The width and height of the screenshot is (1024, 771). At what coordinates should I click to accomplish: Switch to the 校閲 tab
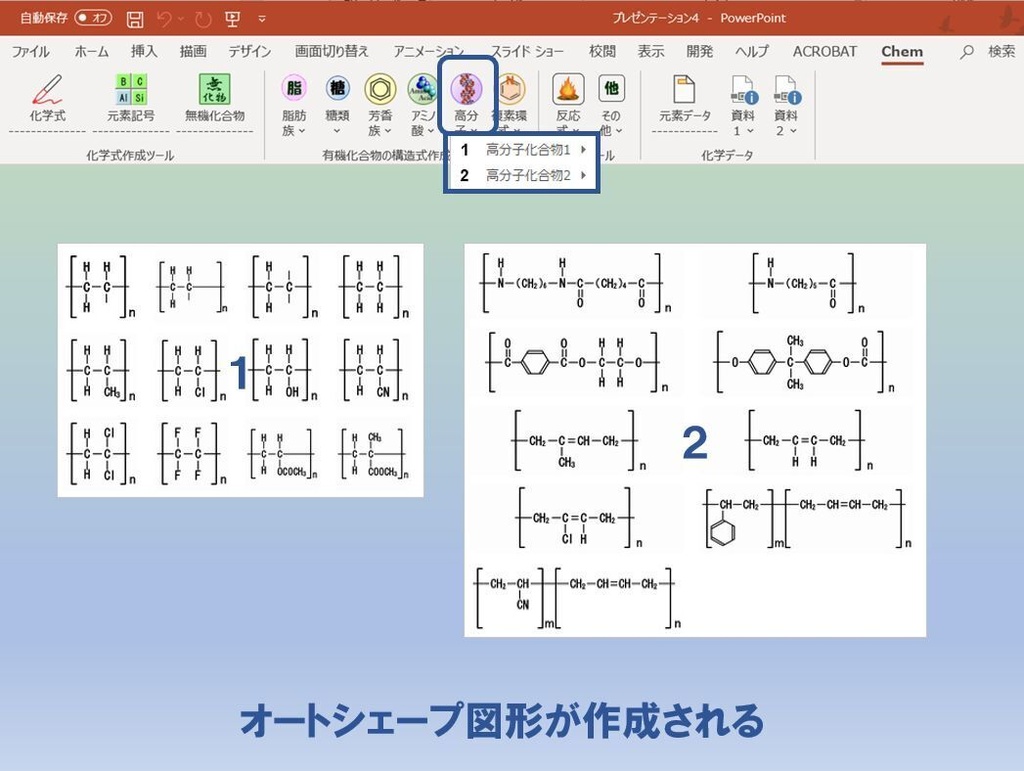(x=602, y=51)
